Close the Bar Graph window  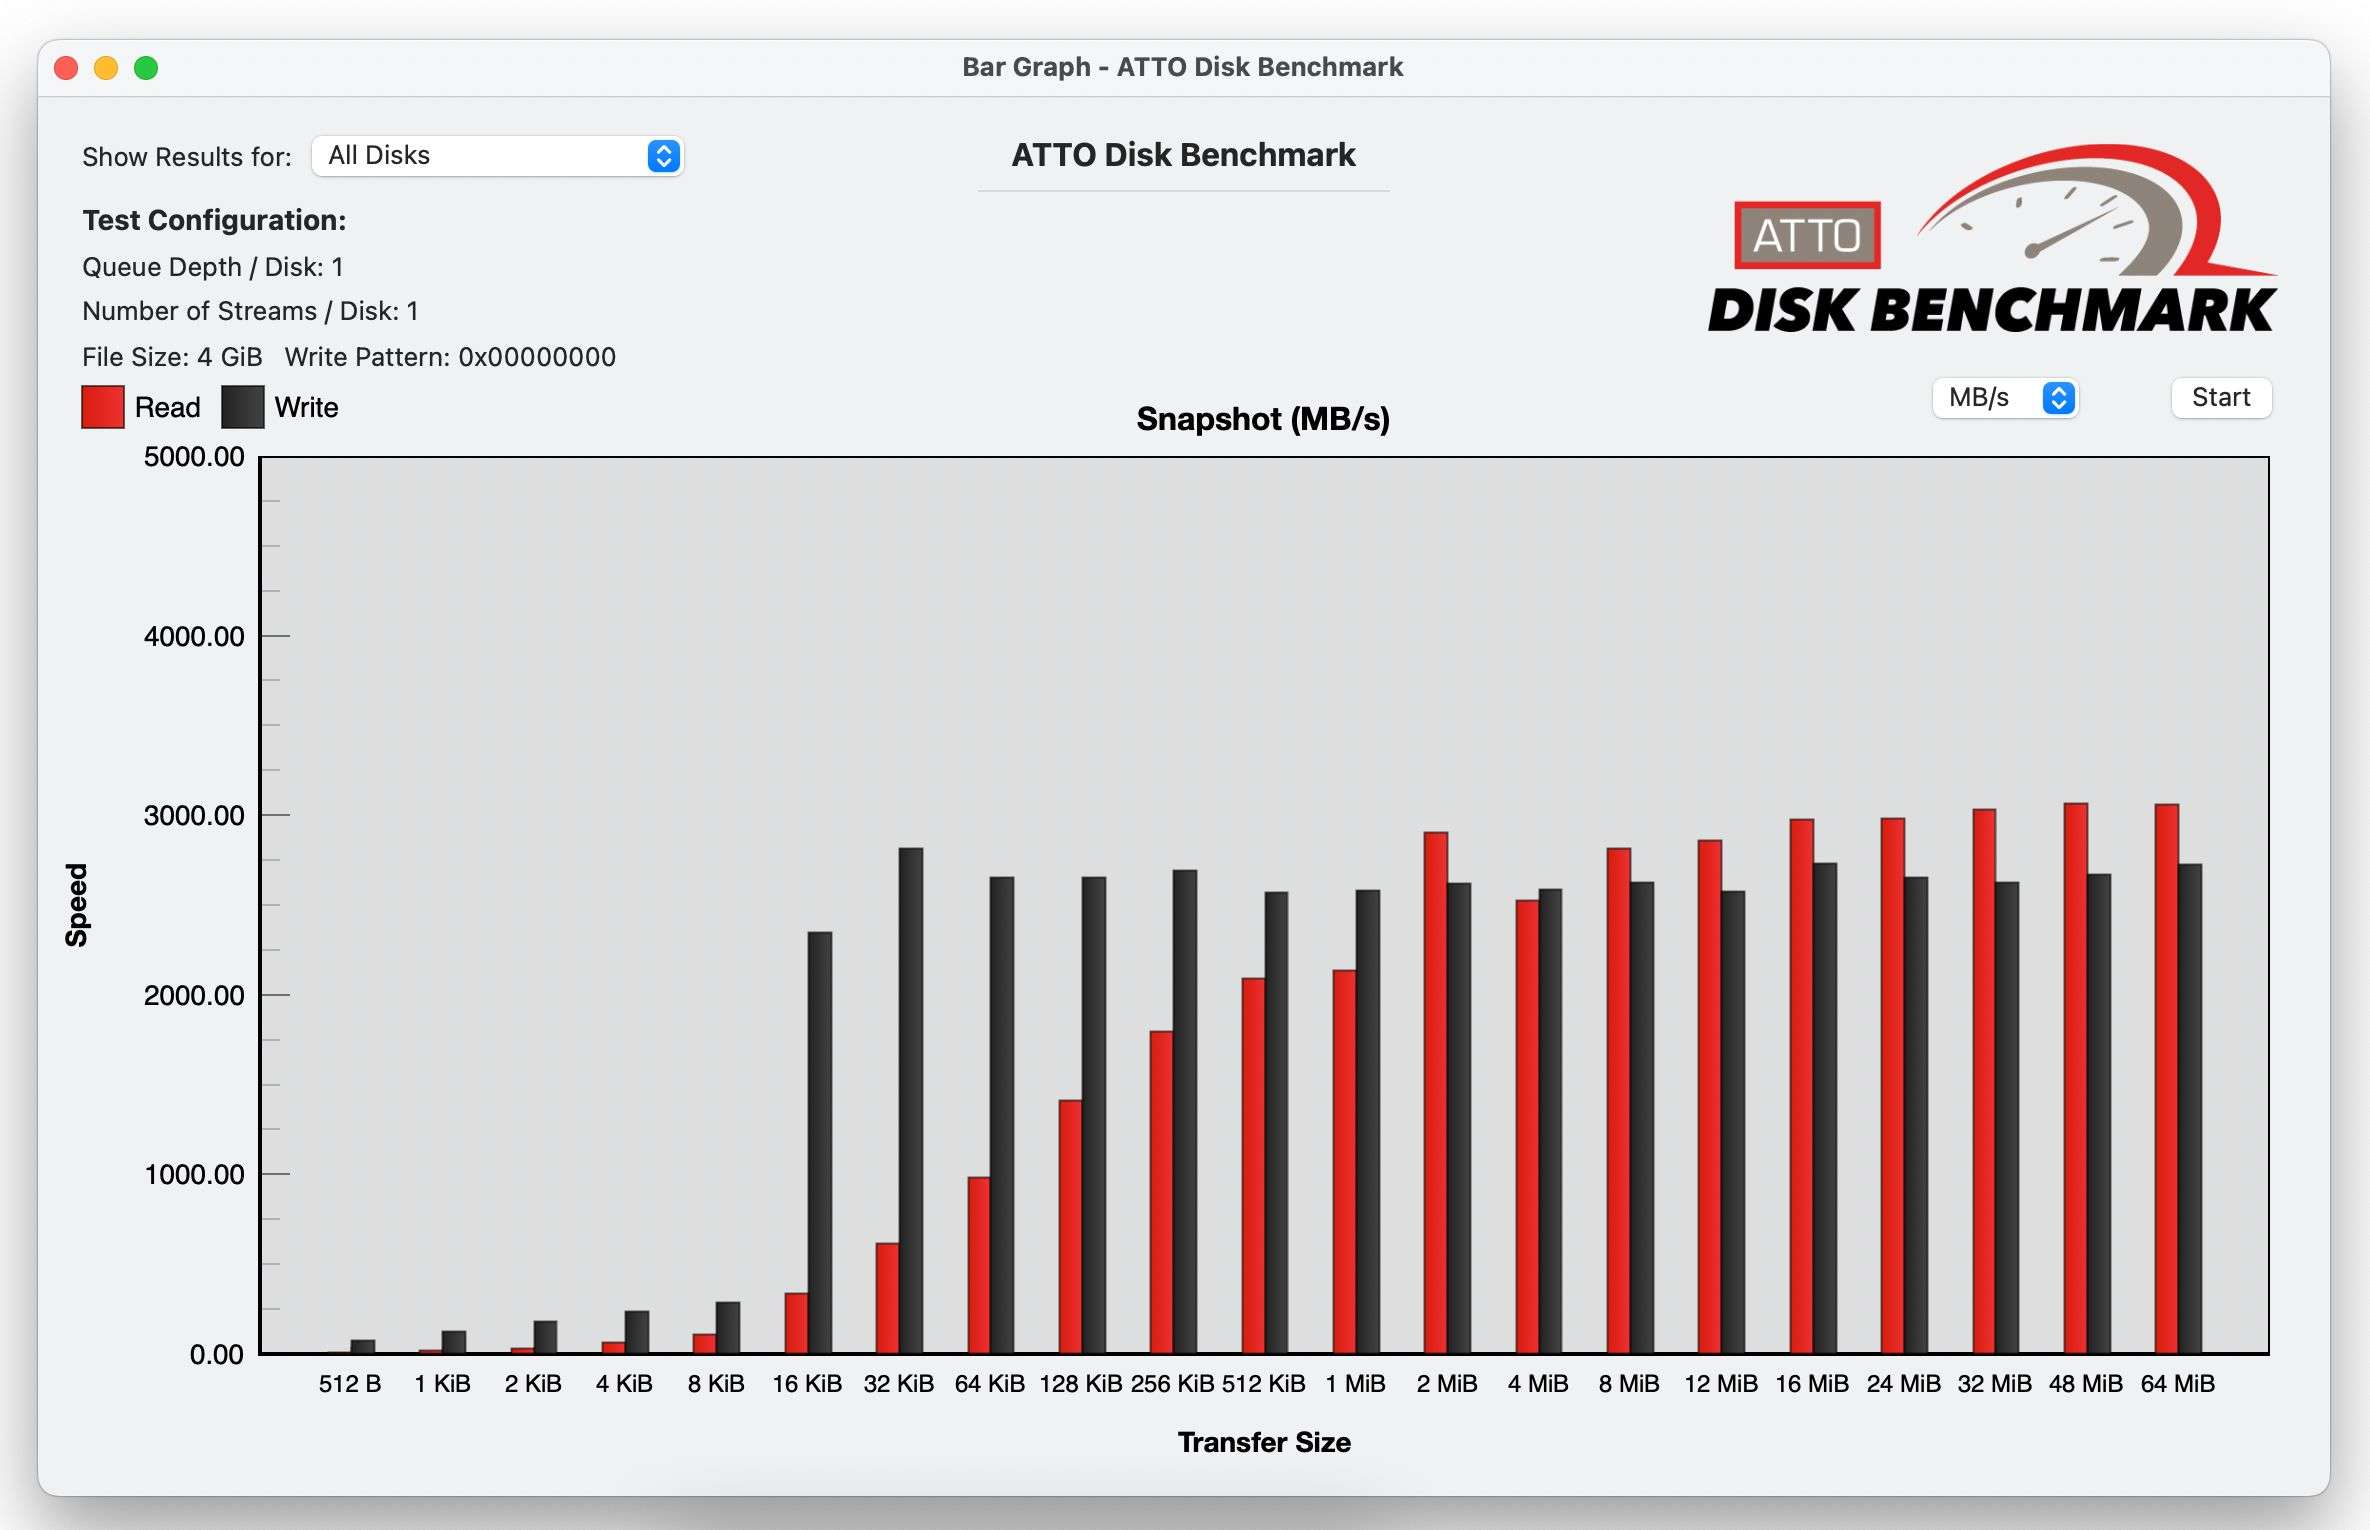pos(66,68)
